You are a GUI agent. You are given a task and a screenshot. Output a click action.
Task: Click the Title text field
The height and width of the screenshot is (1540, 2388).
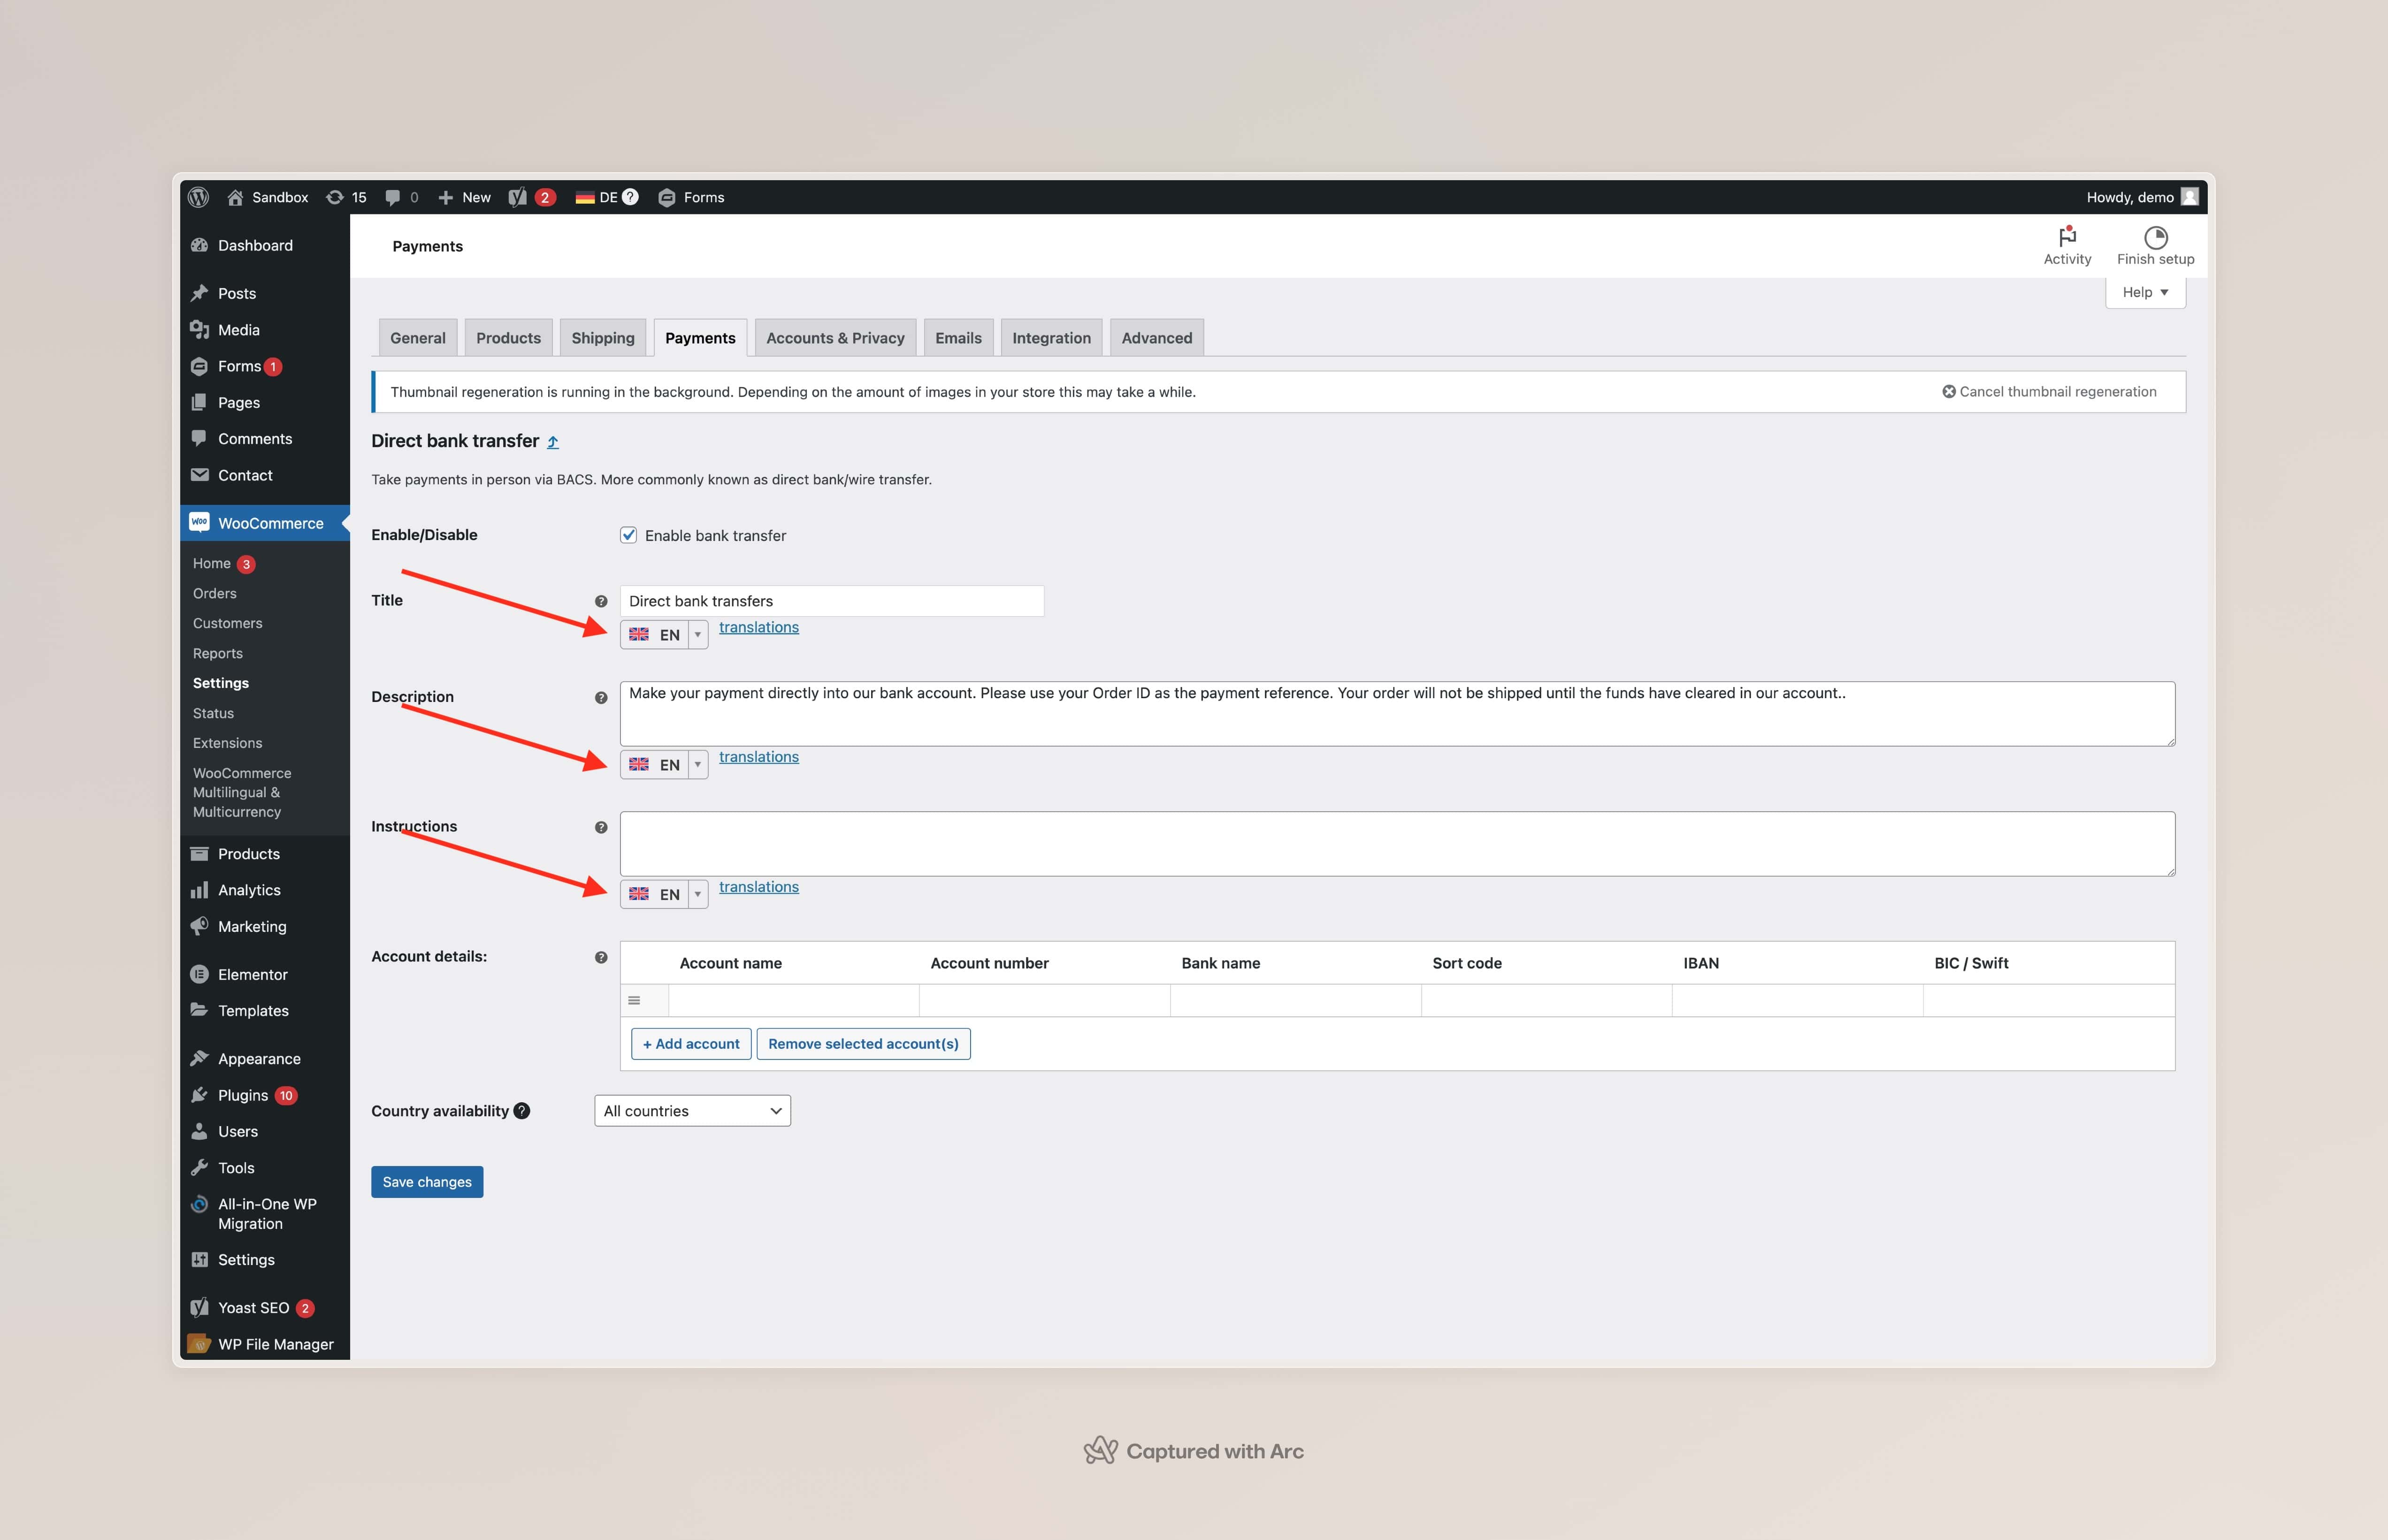tap(832, 601)
